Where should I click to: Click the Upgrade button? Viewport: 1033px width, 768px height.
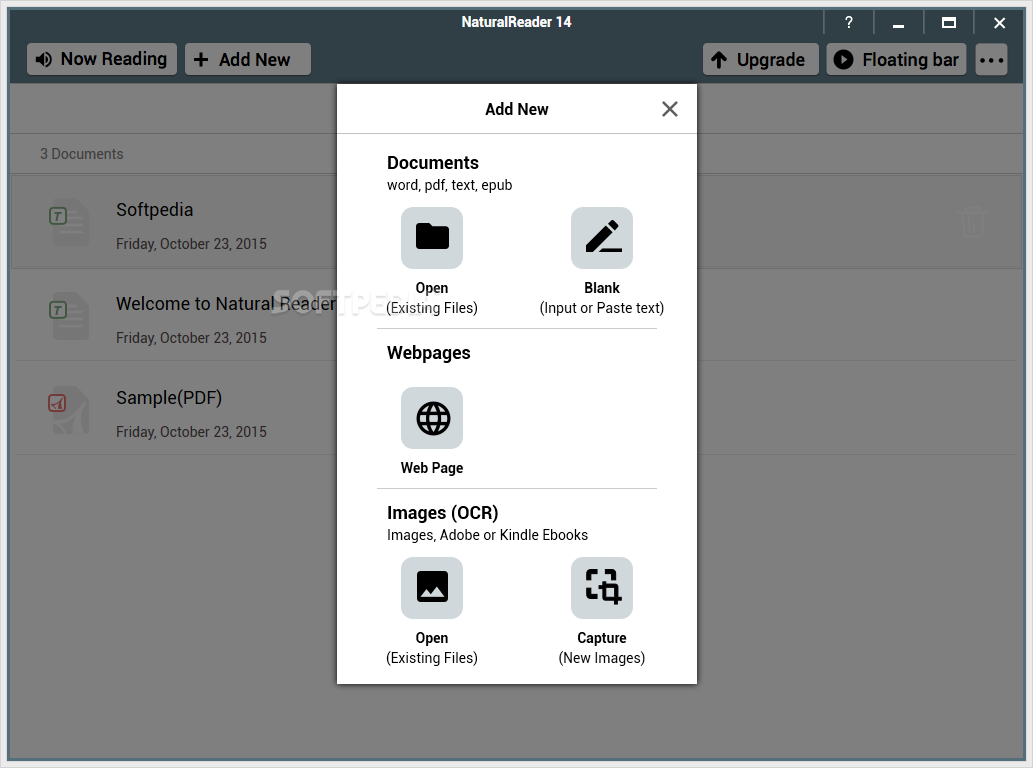[x=760, y=59]
